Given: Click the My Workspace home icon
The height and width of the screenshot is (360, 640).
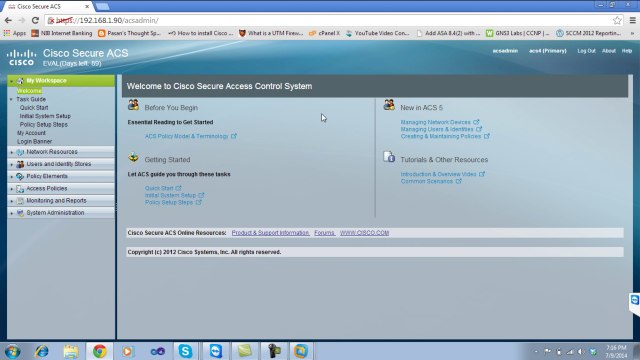Looking at the screenshot, I should 20,81.
